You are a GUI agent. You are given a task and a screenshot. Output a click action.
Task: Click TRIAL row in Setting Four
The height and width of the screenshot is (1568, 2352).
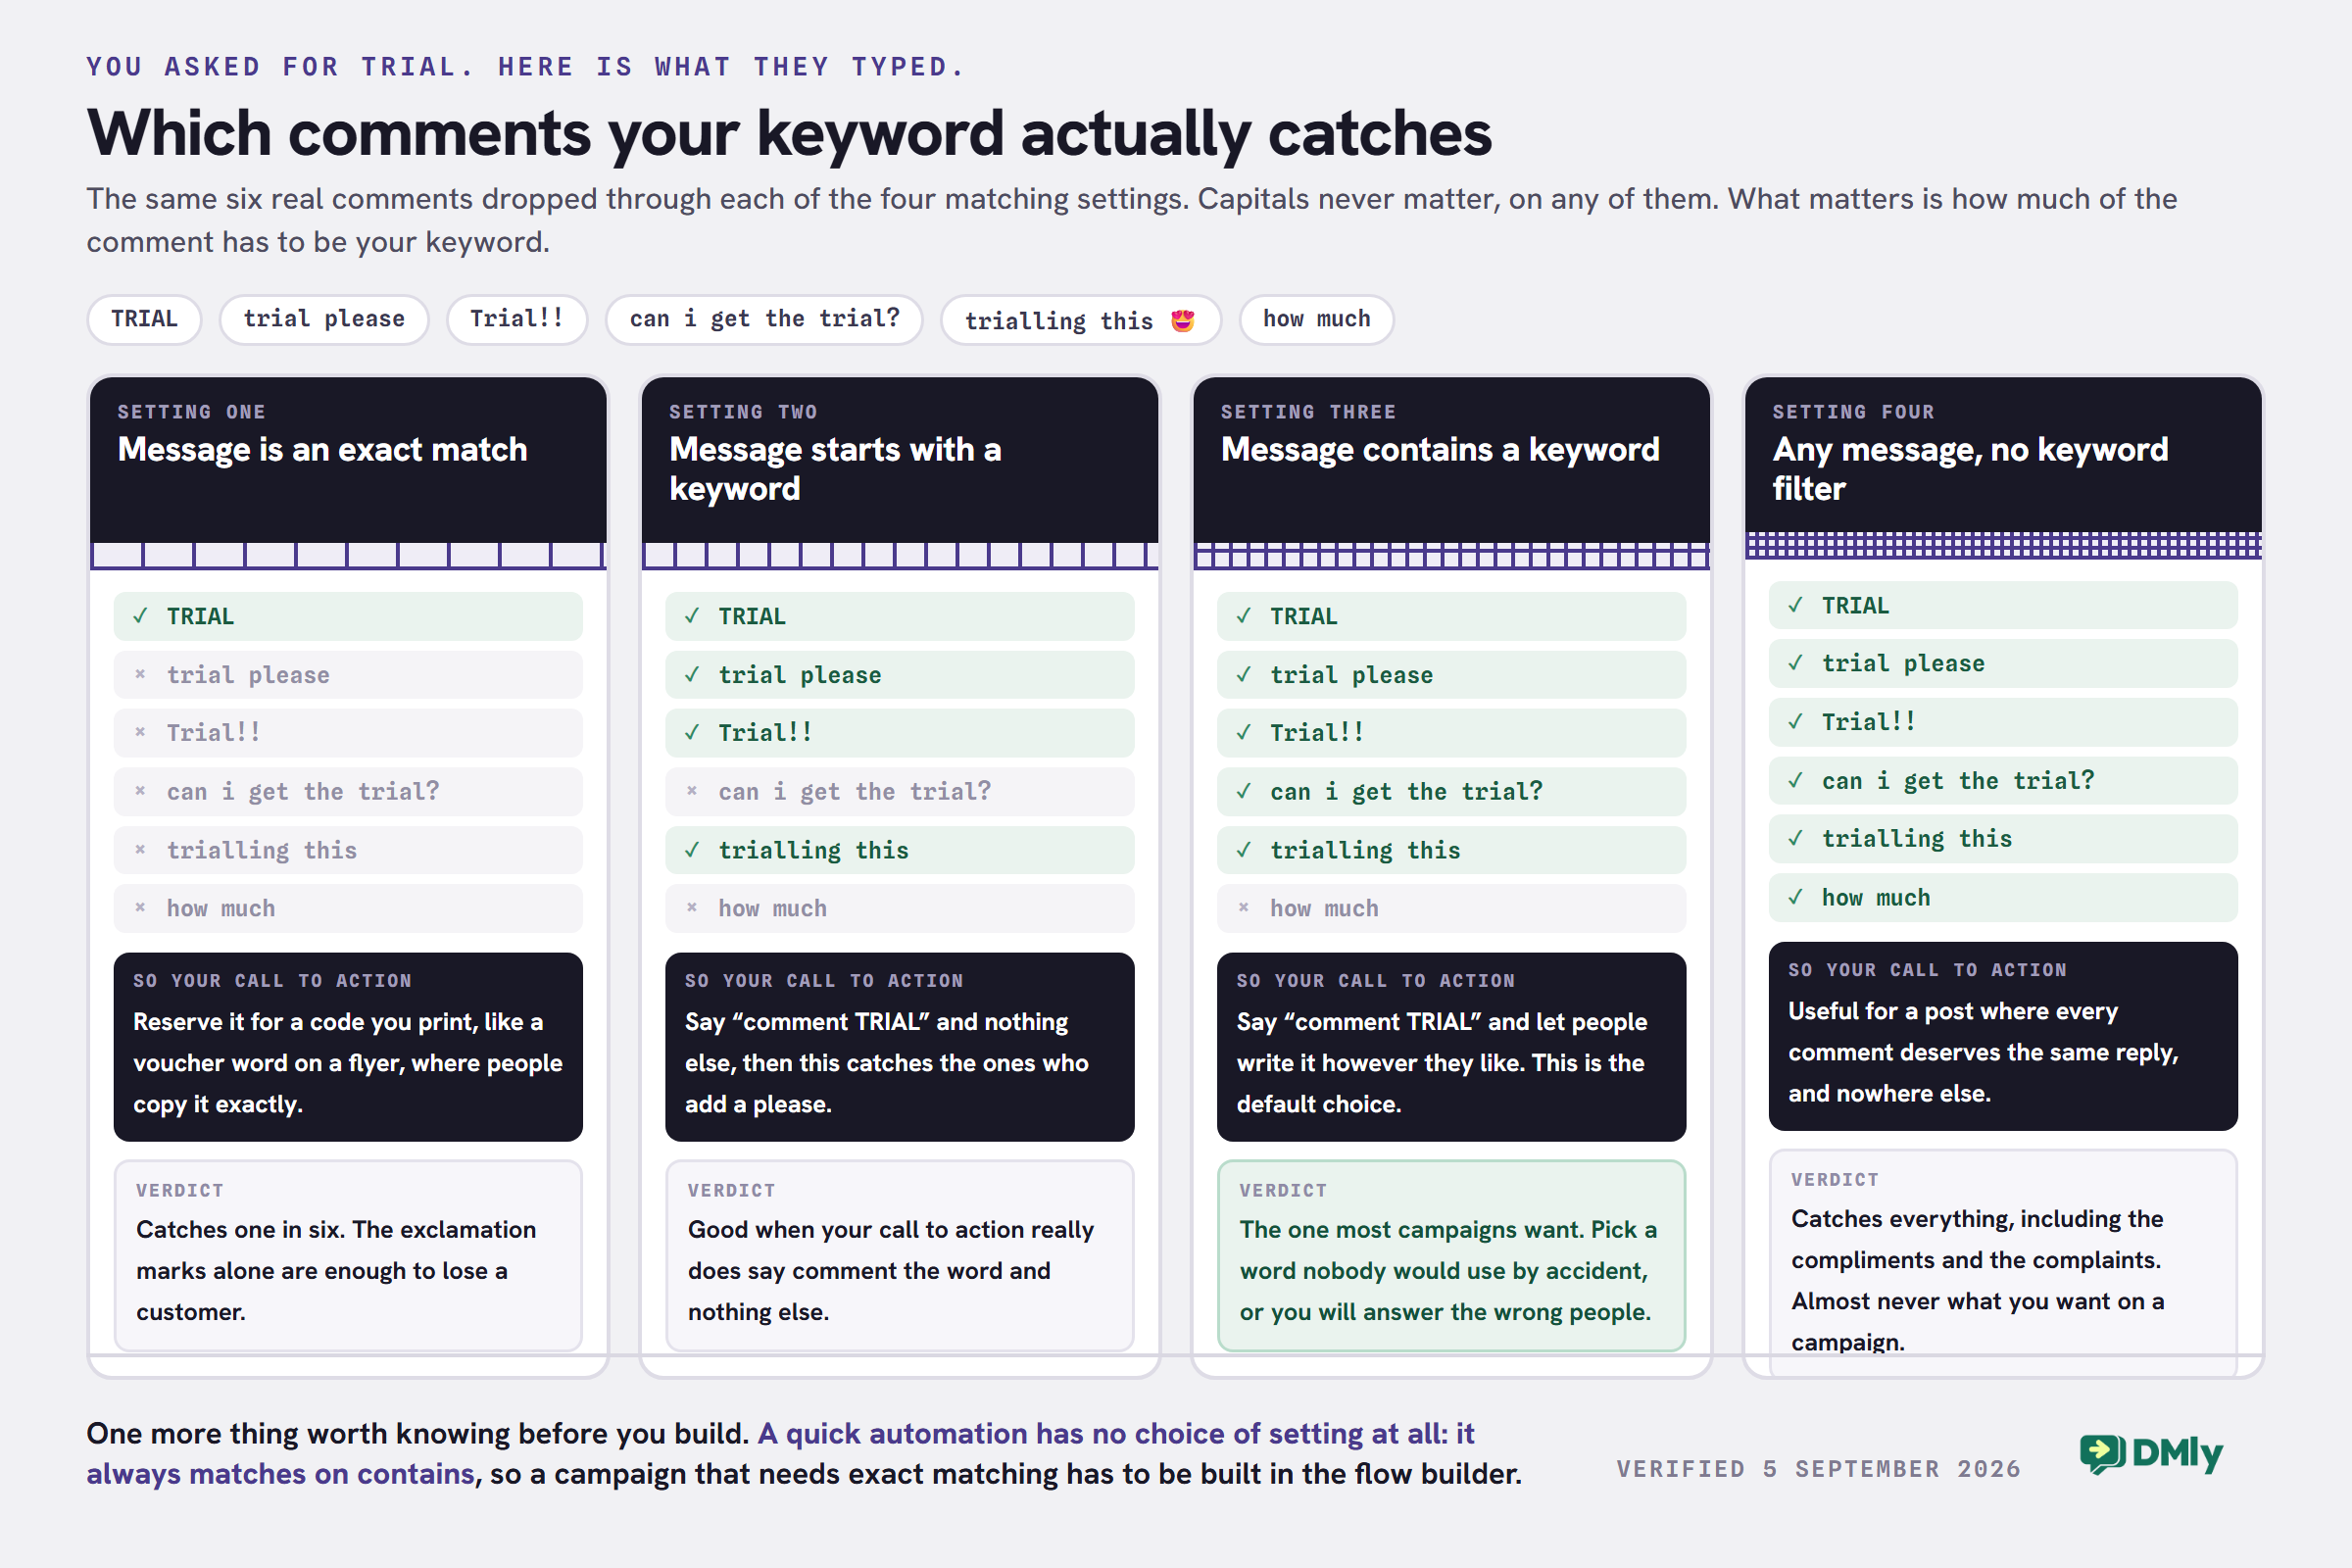[x=2003, y=605]
